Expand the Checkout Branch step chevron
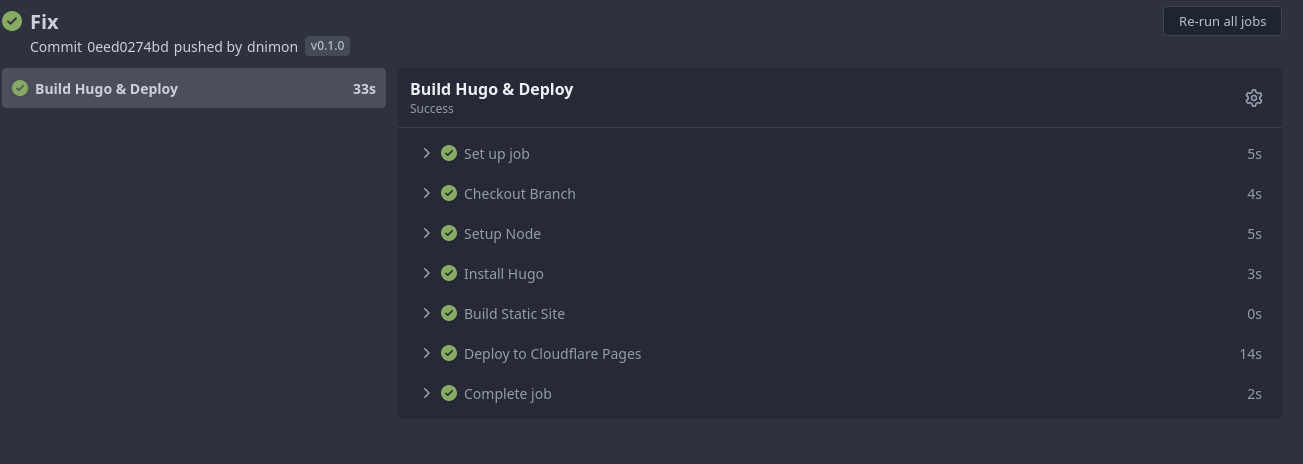The height and width of the screenshot is (464, 1303). [x=427, y=193]
